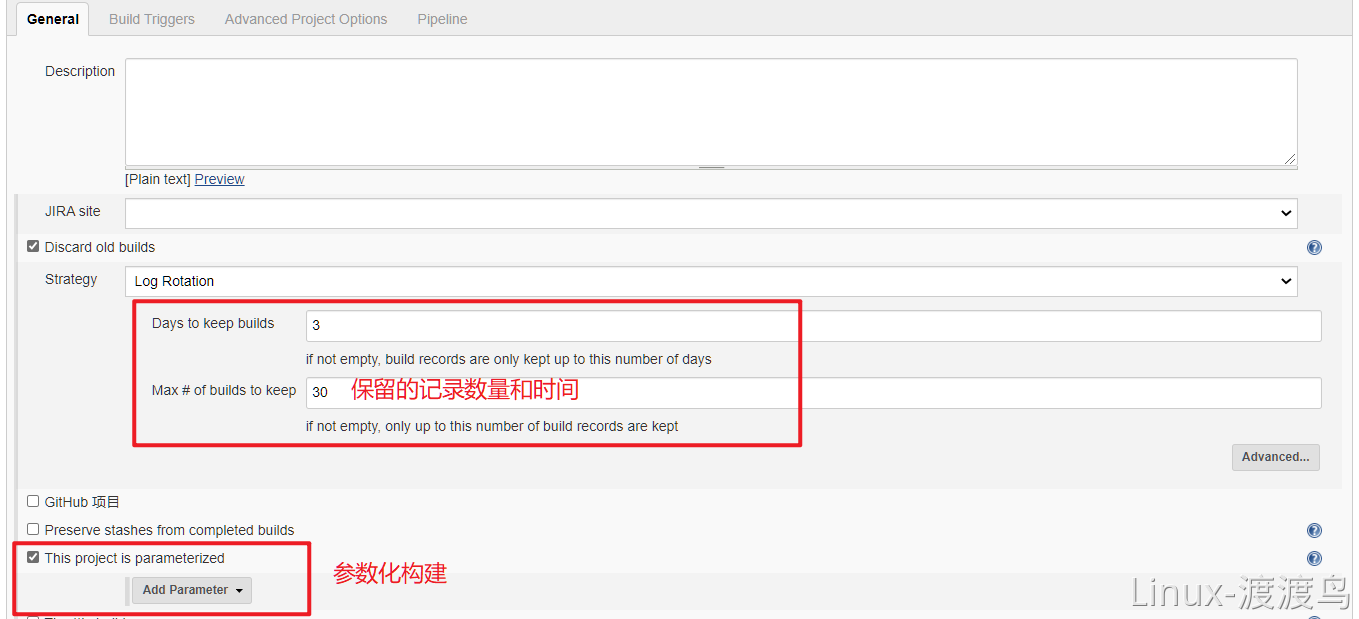This screenshot has height=619, width=1359.
Task: Open the Strategy Log Rotation dropdown
Action: (x=711, y=281)
